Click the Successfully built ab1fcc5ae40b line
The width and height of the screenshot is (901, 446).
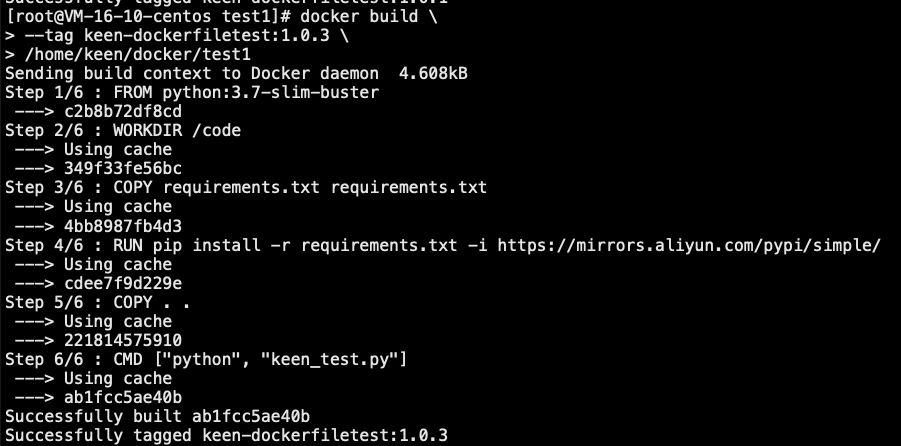click(157, 416)
